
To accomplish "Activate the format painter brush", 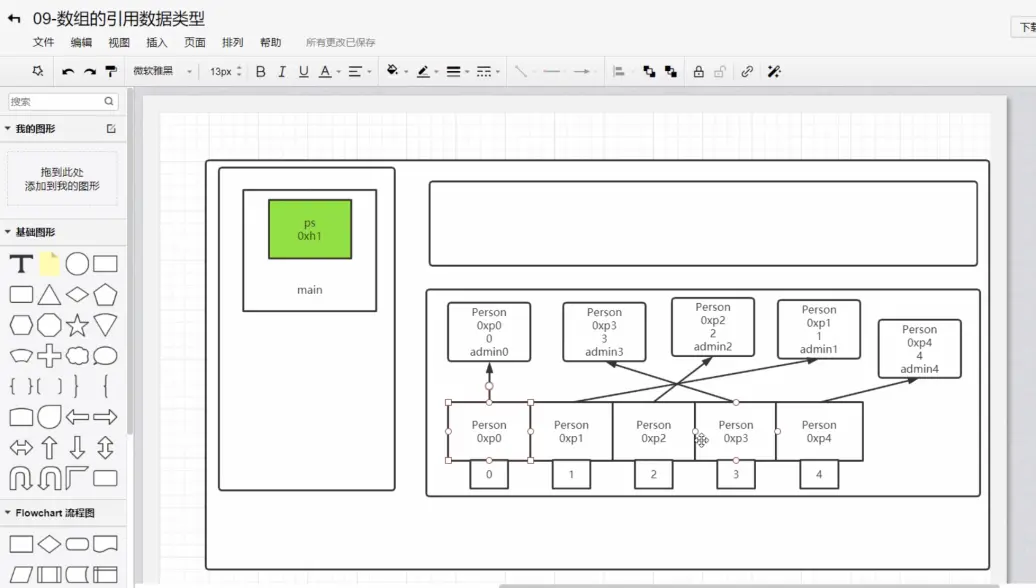I will click(x=111, y=71).
